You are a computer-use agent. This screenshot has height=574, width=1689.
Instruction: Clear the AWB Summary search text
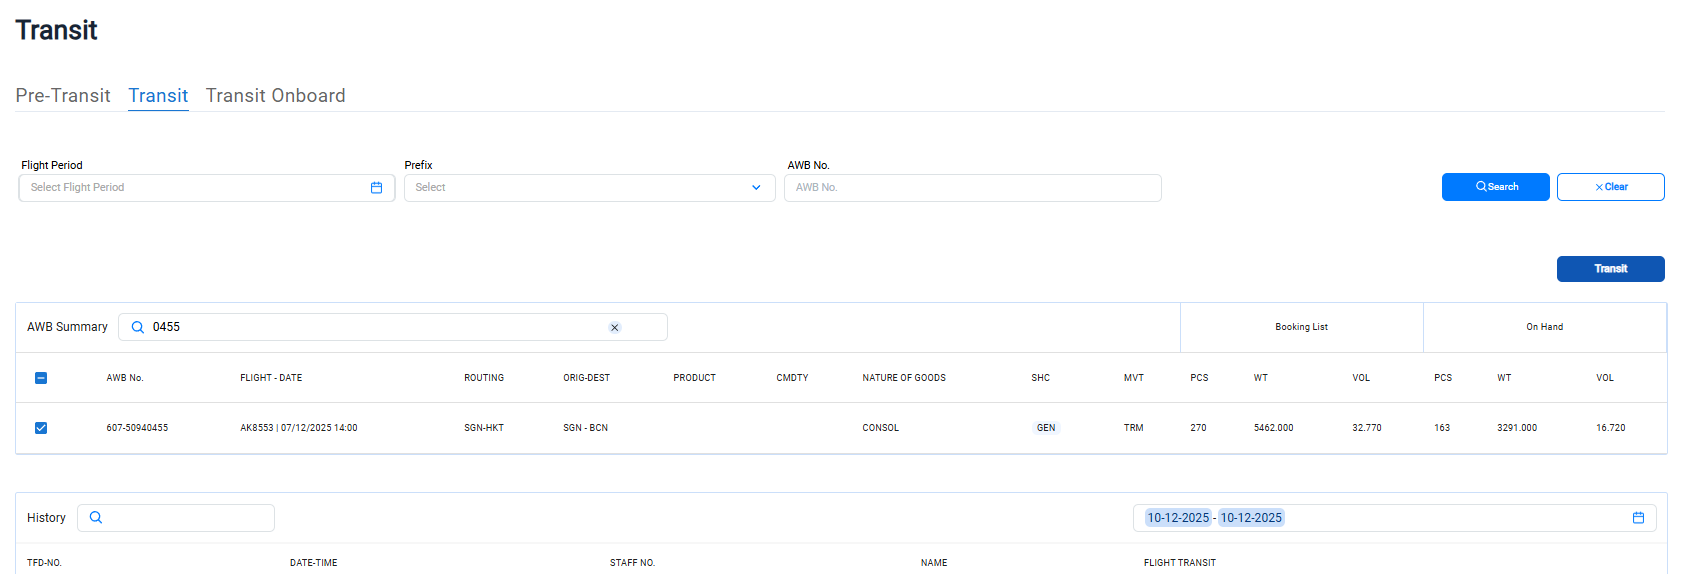(615, 328)
